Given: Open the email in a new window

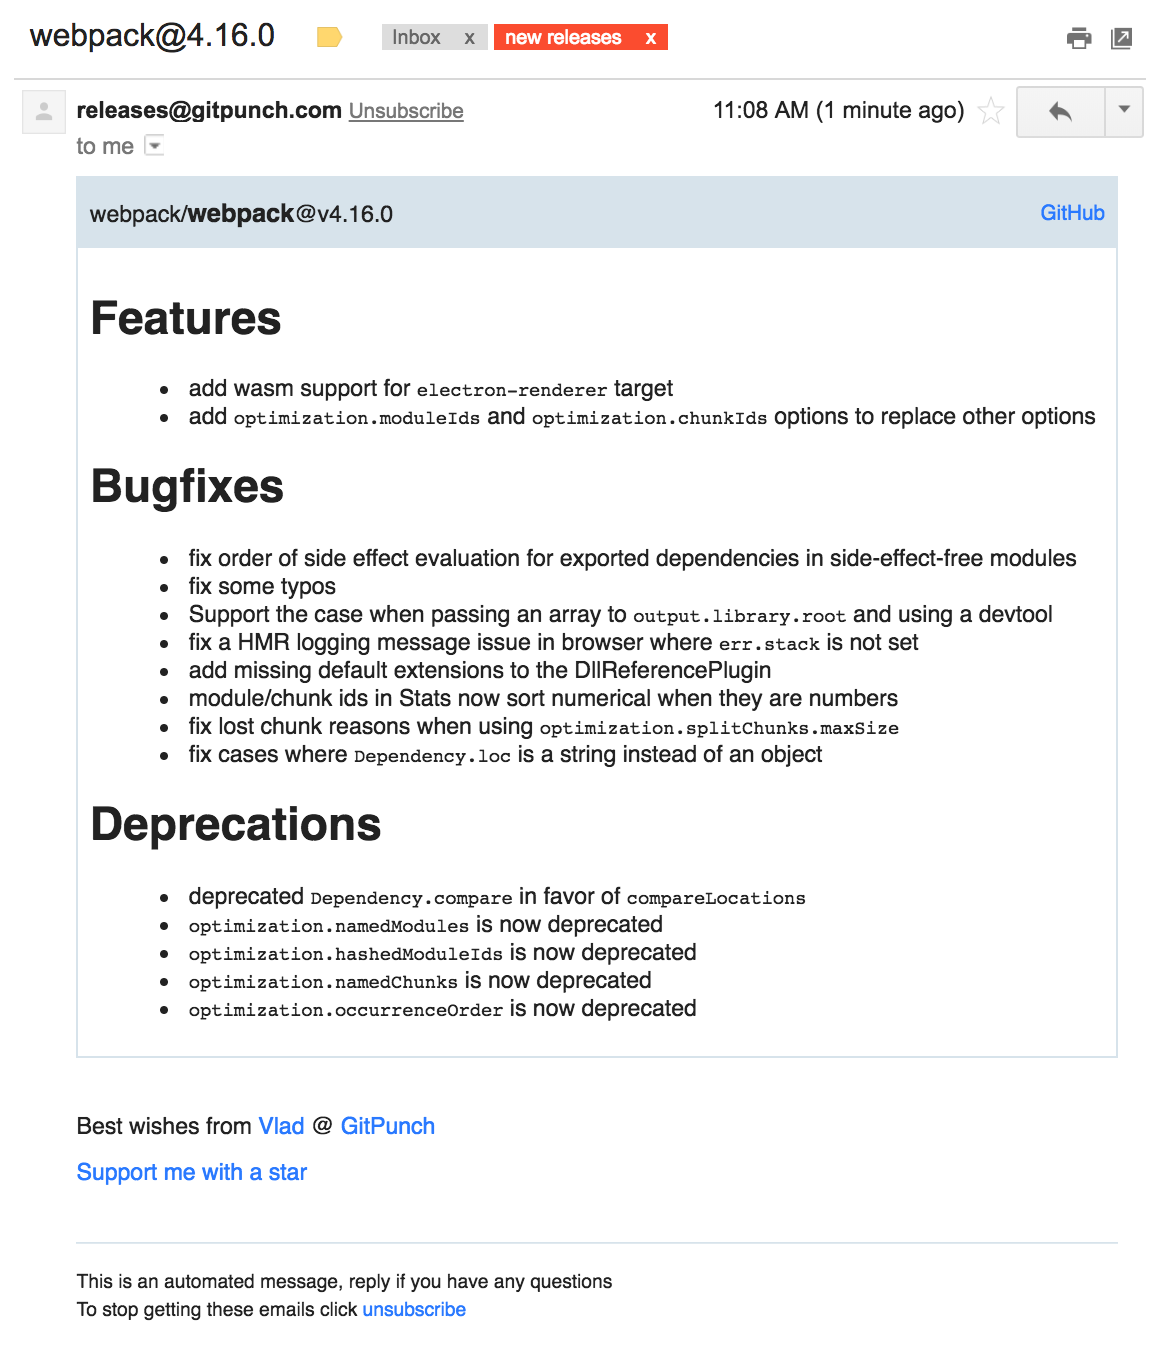Looking at the screenshot, I should tap(1122, 39).
